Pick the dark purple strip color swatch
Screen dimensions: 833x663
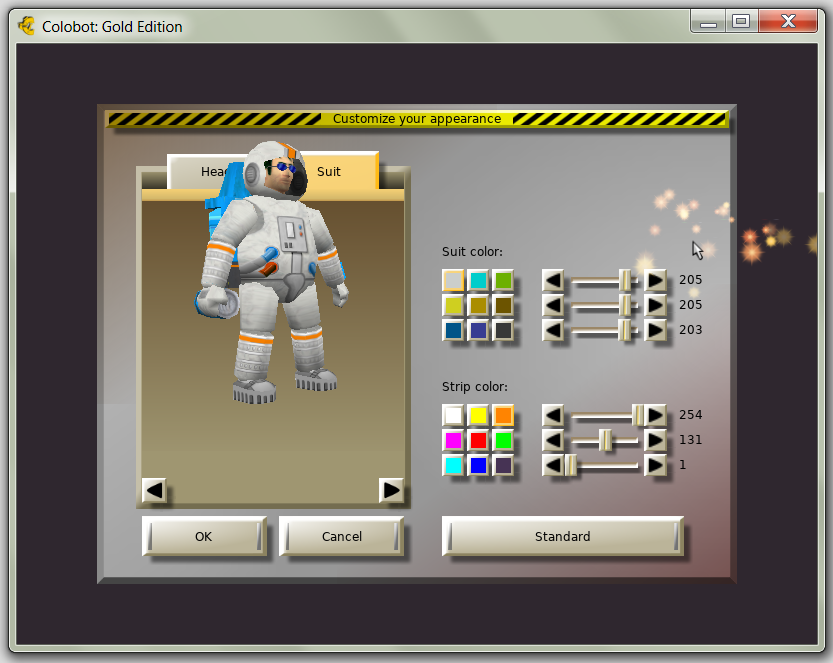click(503, 465)
